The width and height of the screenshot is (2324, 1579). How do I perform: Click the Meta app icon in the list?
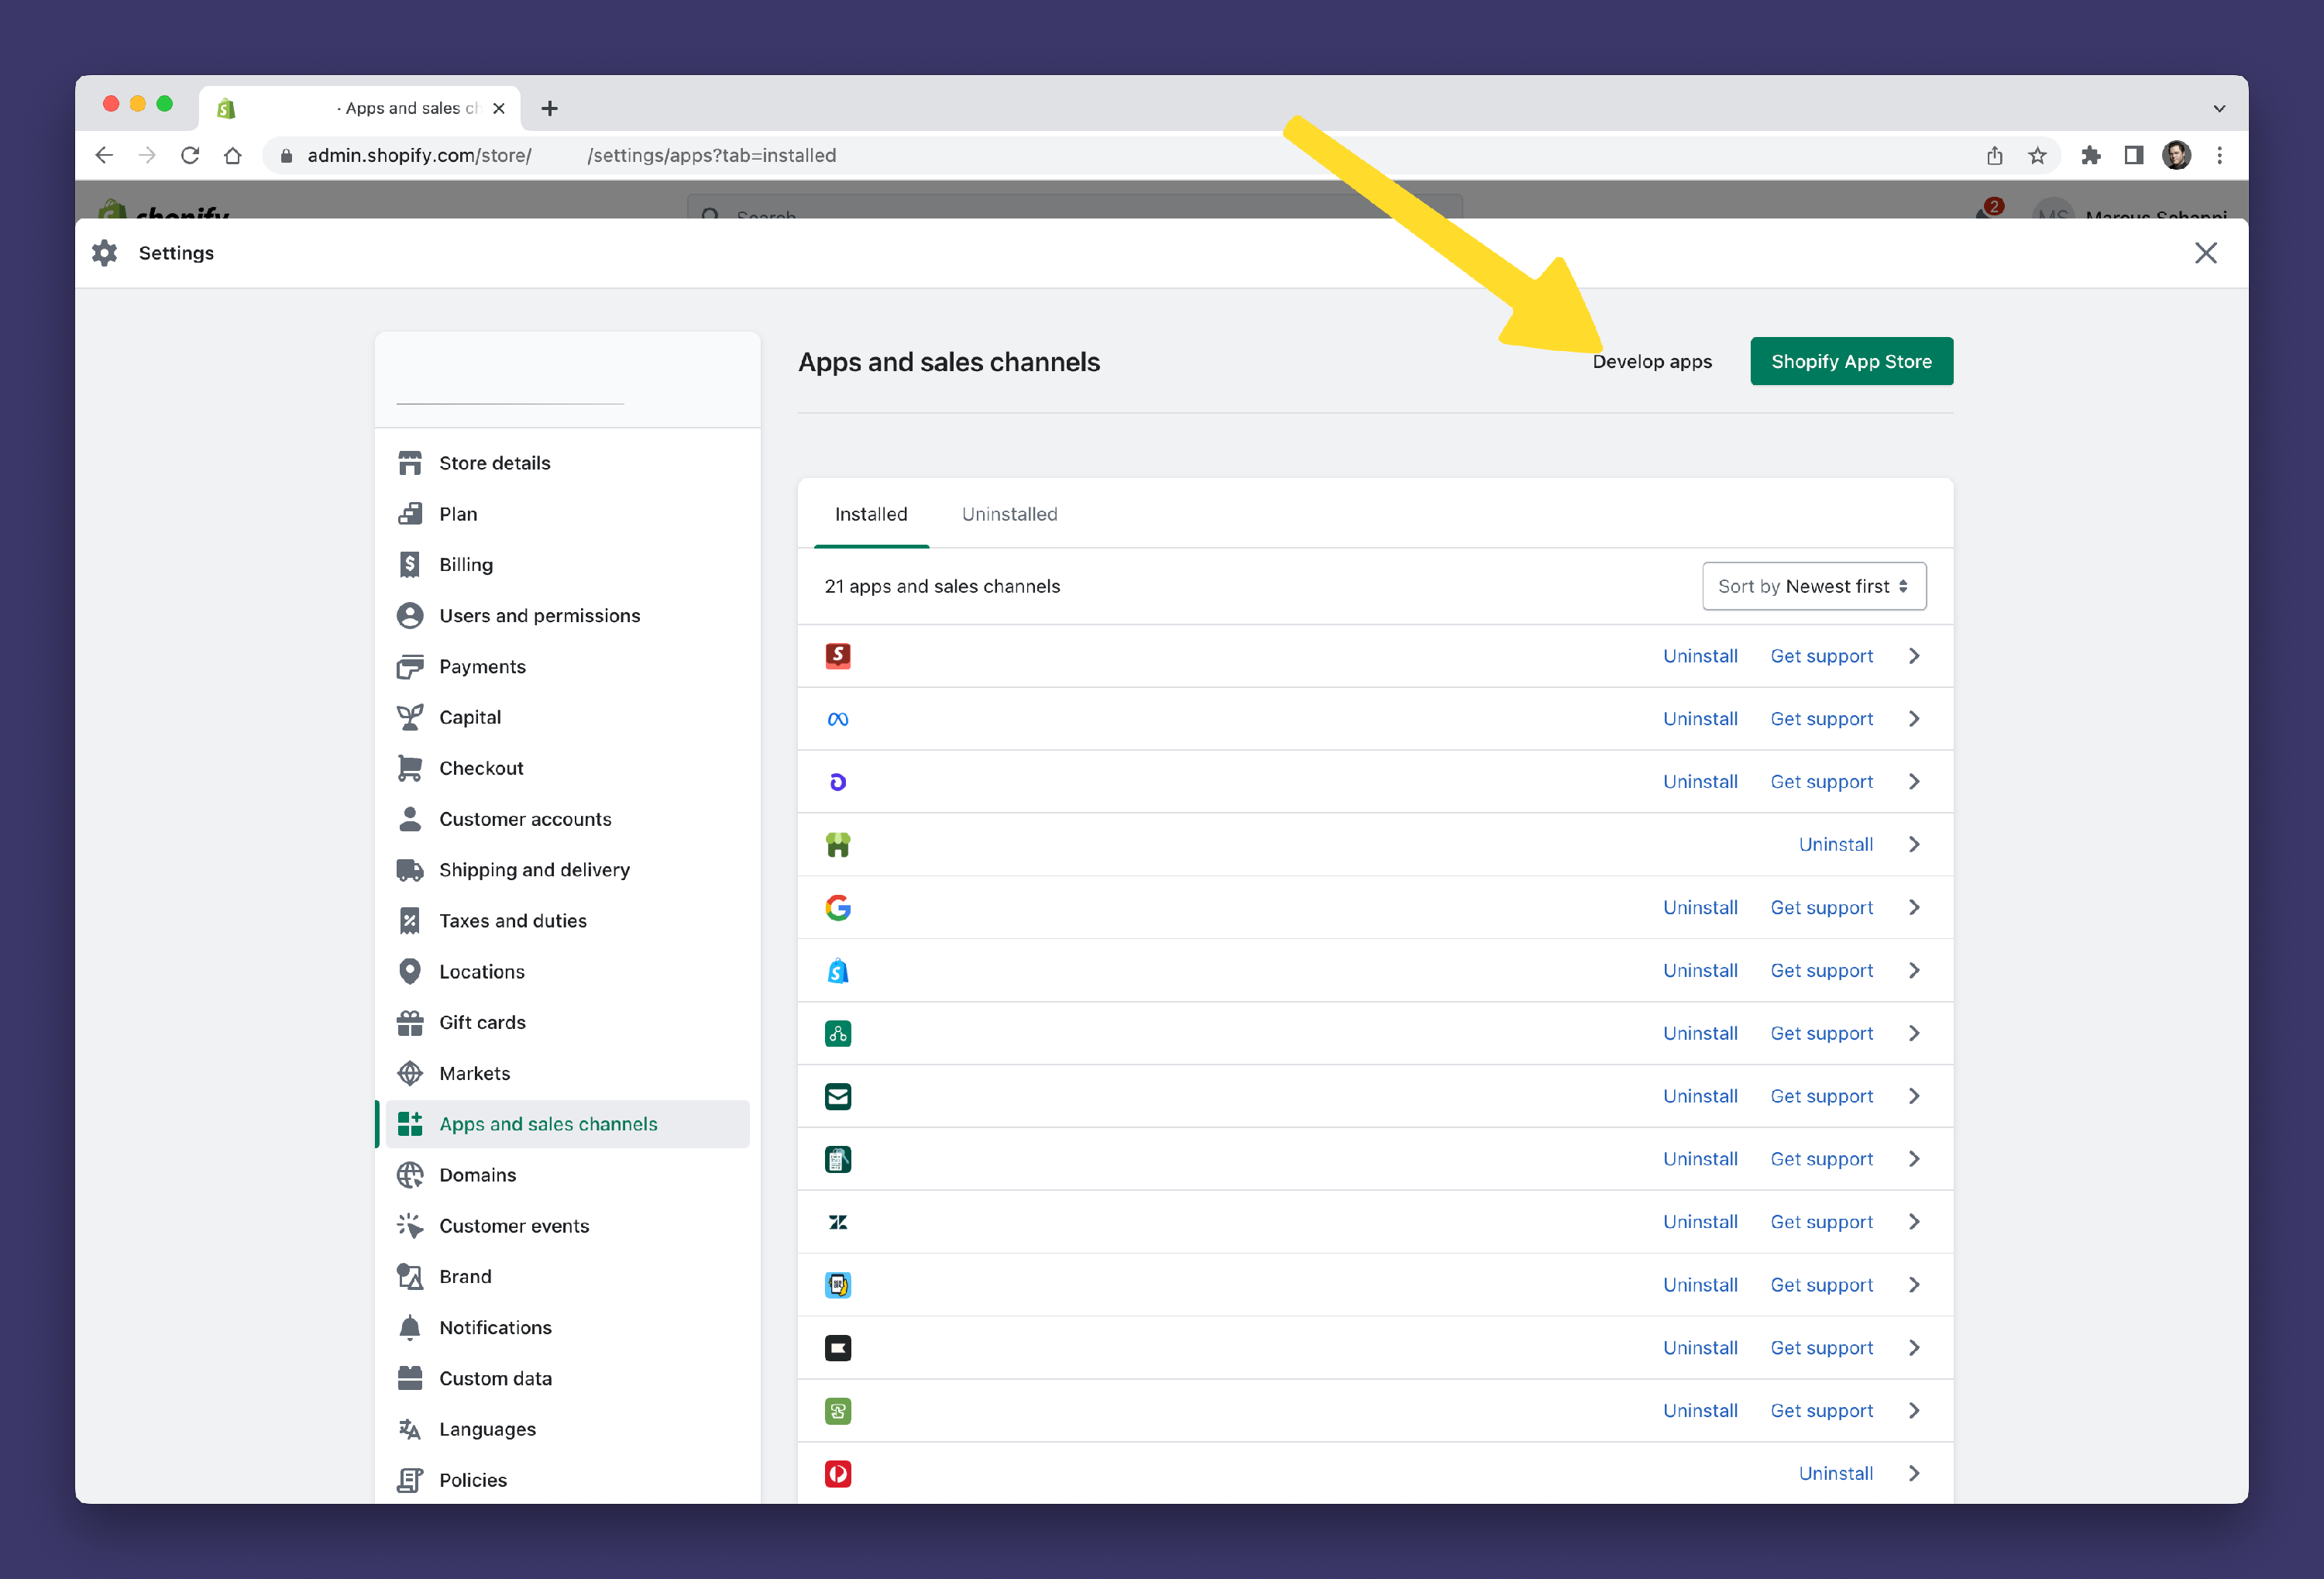(838, 719)
